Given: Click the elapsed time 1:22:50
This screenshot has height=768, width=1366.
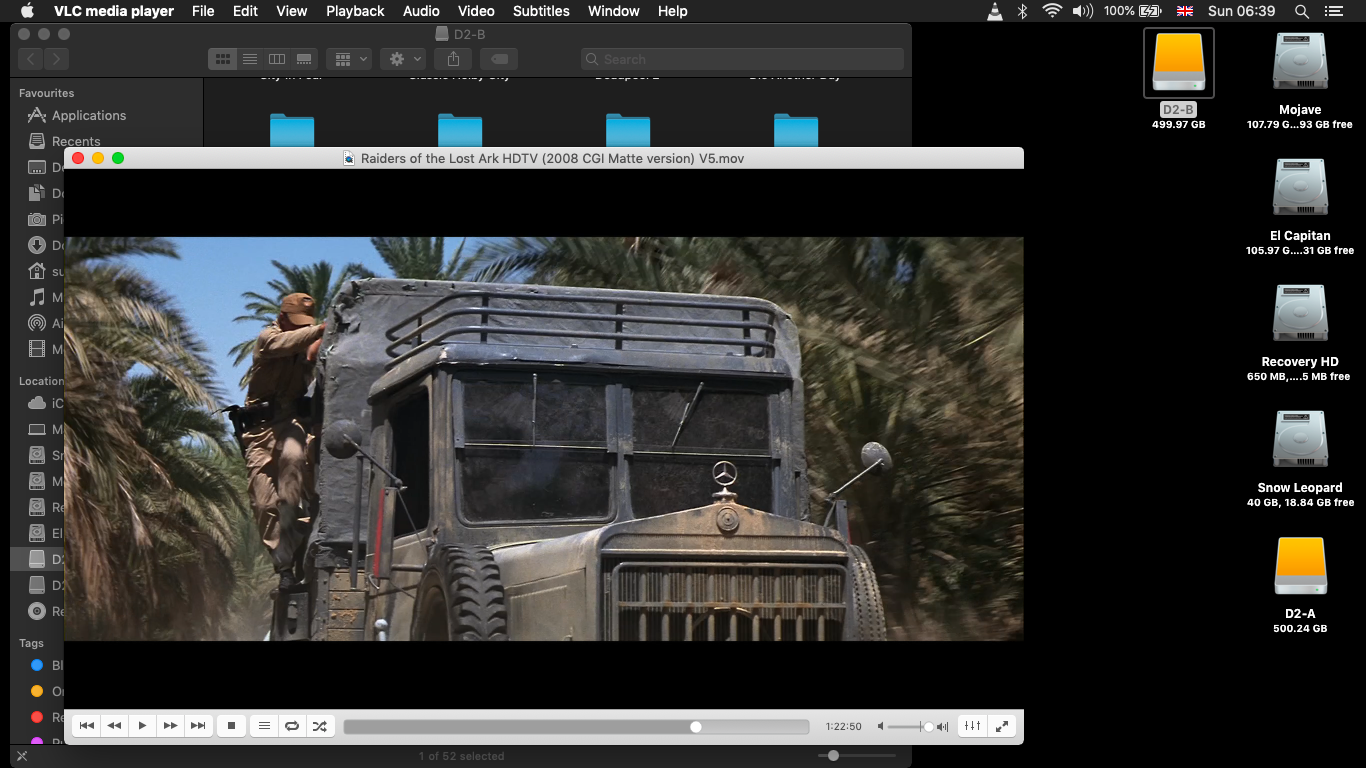Looking at the screenshot, I should (x=843, y=727).
